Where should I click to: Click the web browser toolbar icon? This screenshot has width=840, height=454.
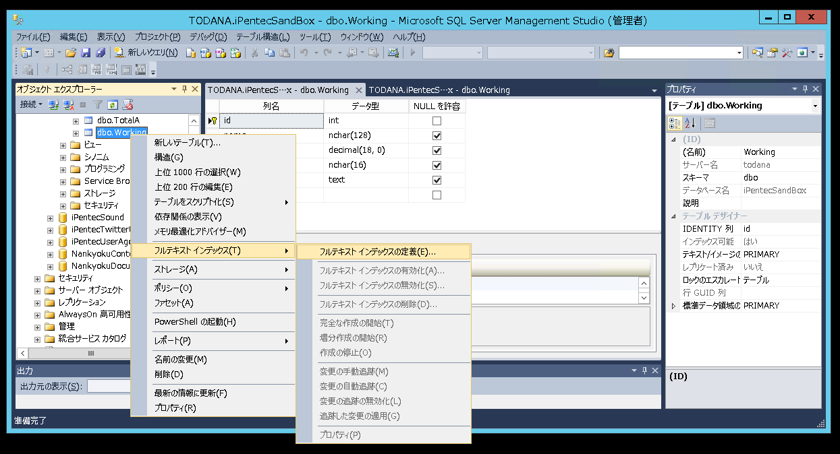pyautogui.click(x=802, y=53)
